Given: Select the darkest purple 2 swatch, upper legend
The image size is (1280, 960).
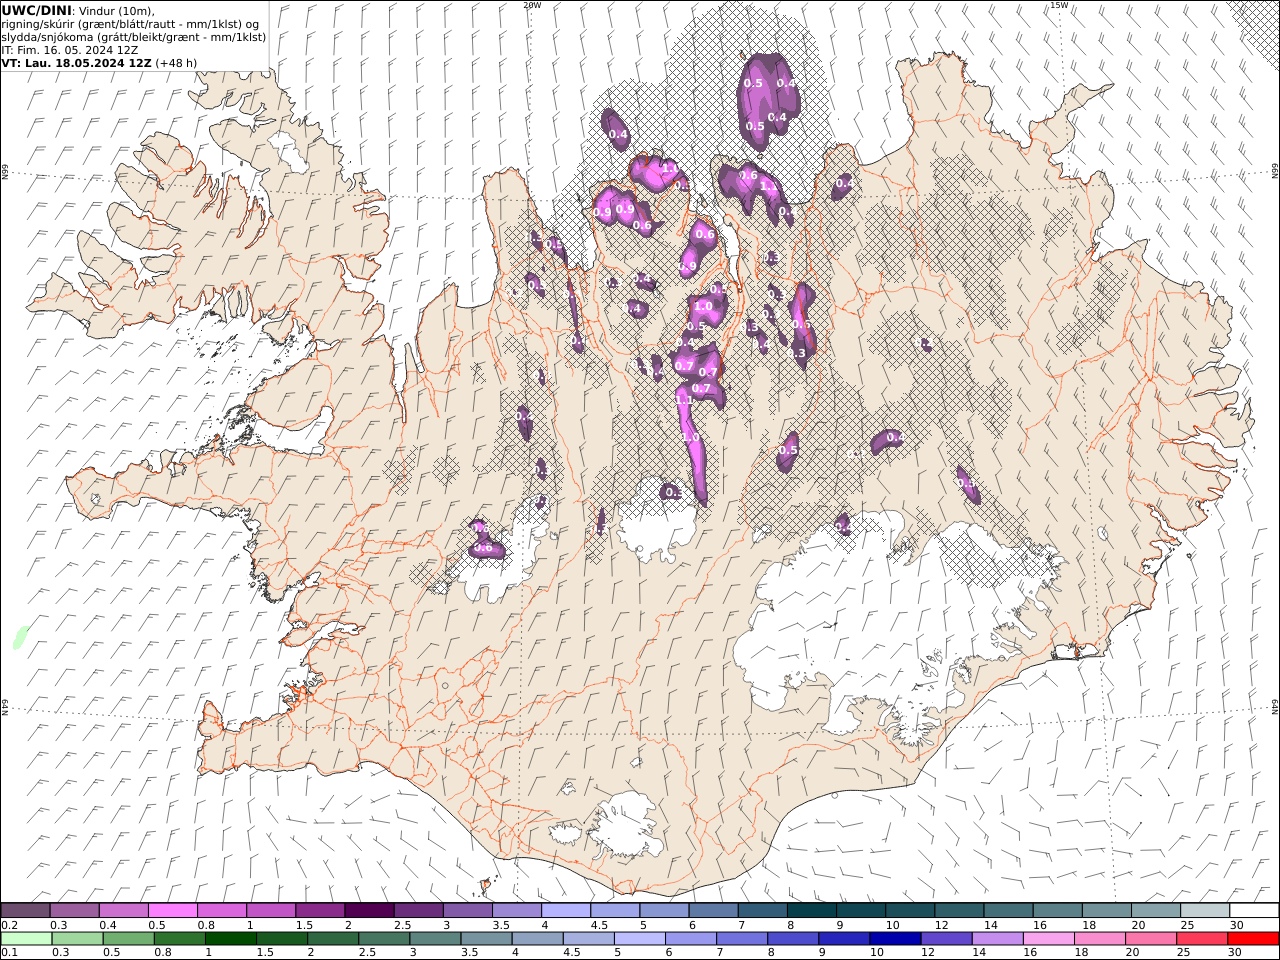Looking at the screenshot, I should (369, 910).
